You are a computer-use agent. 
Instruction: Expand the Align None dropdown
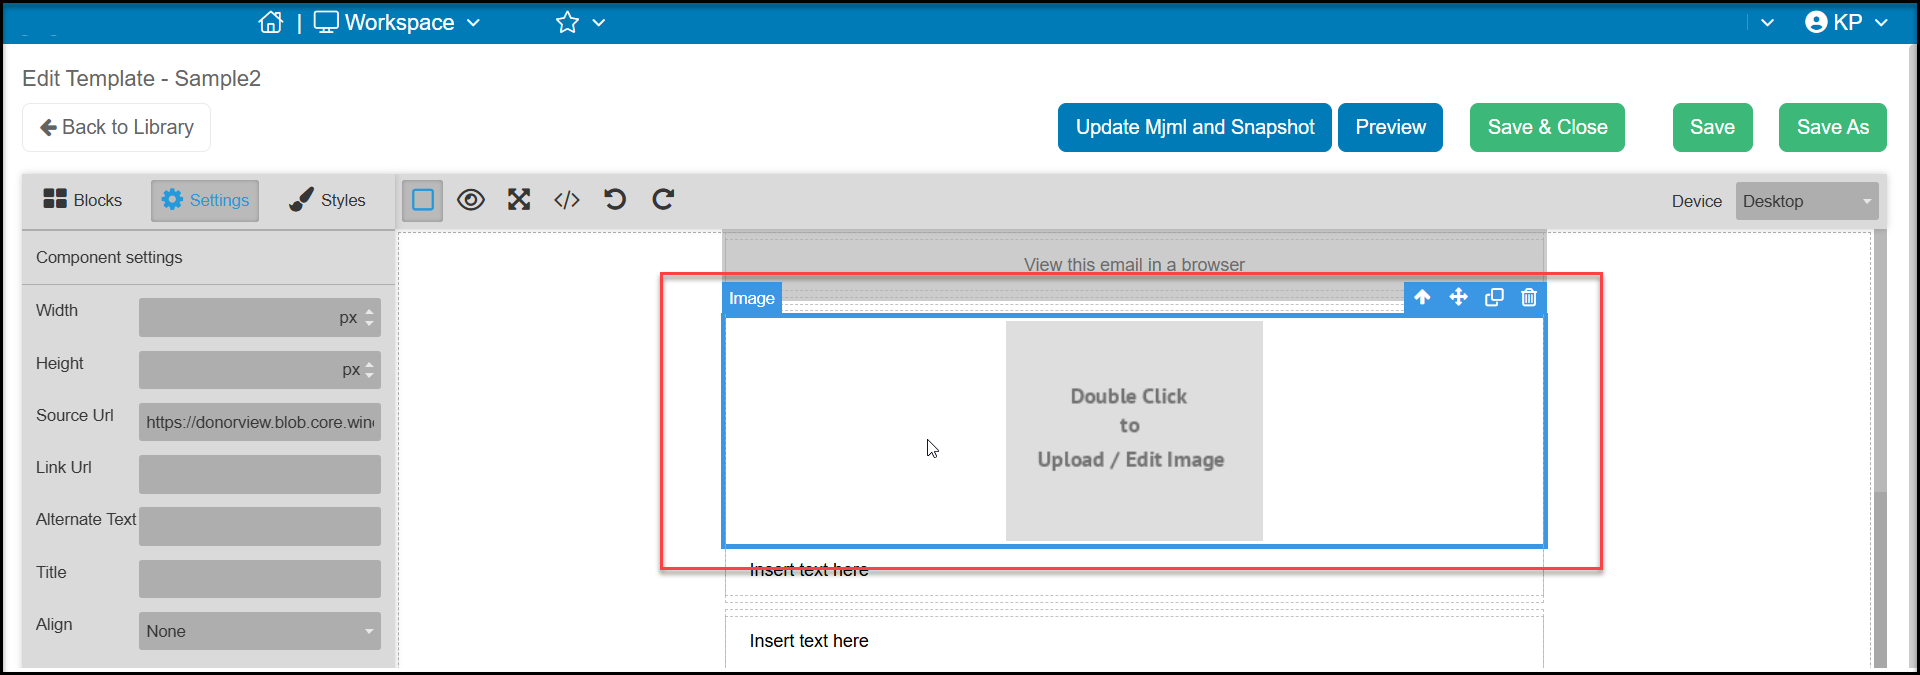(x=260, y=631)
